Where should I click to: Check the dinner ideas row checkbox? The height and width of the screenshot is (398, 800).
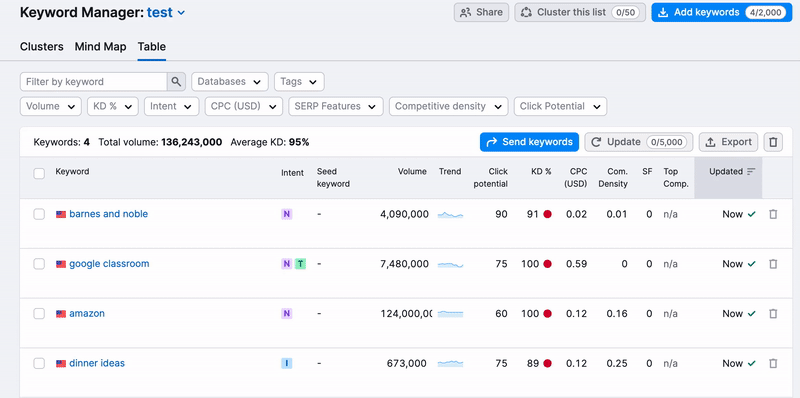pos(39,363)
